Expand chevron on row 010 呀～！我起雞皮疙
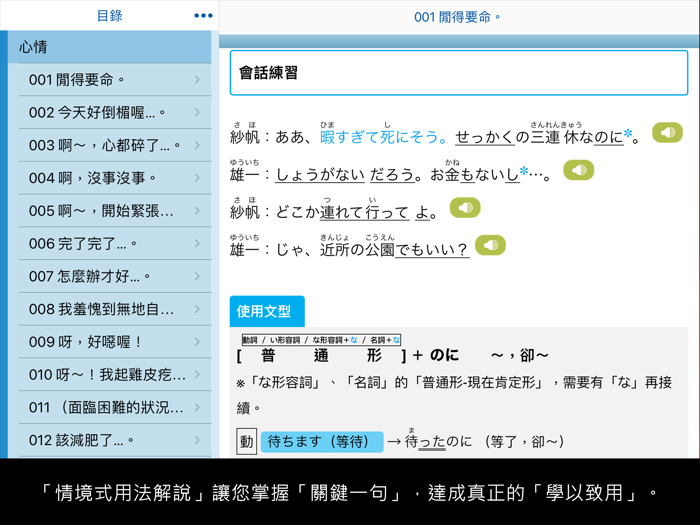Viewport: 700px width, 525px height. [x=197, y=375]
